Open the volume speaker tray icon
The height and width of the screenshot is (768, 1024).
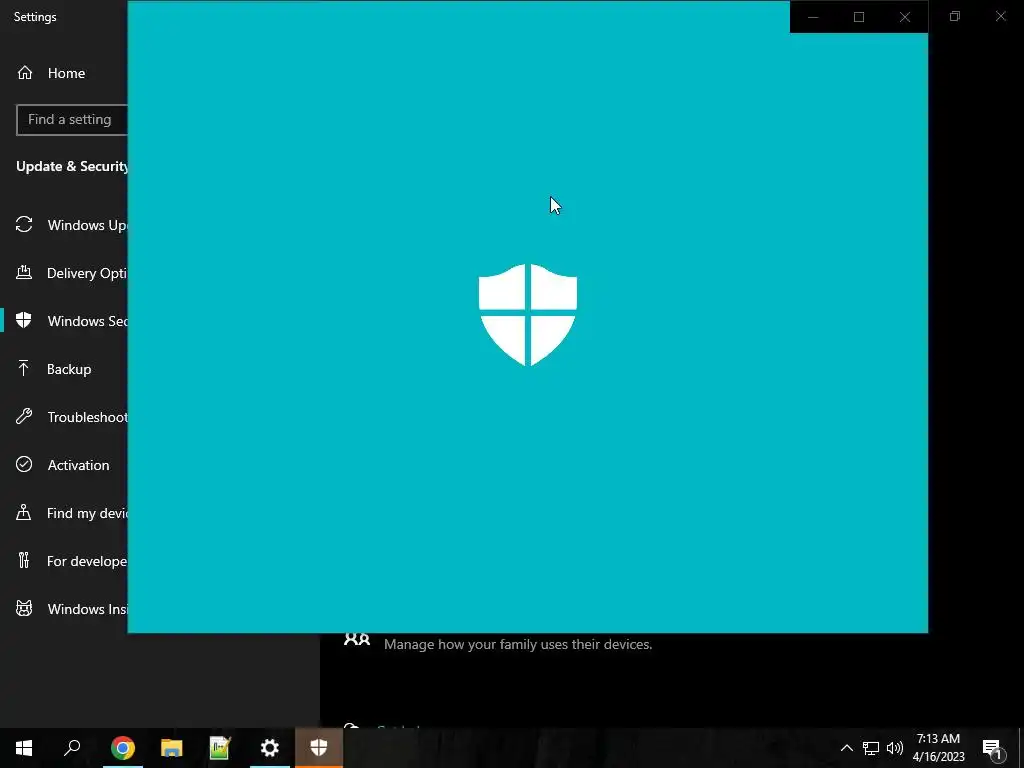895,748
